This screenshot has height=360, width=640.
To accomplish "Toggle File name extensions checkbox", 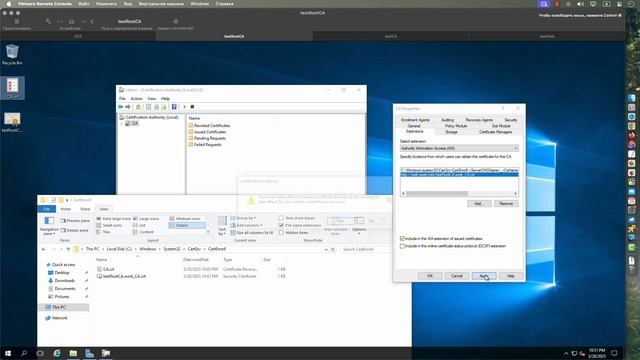I will pos(281,225).
